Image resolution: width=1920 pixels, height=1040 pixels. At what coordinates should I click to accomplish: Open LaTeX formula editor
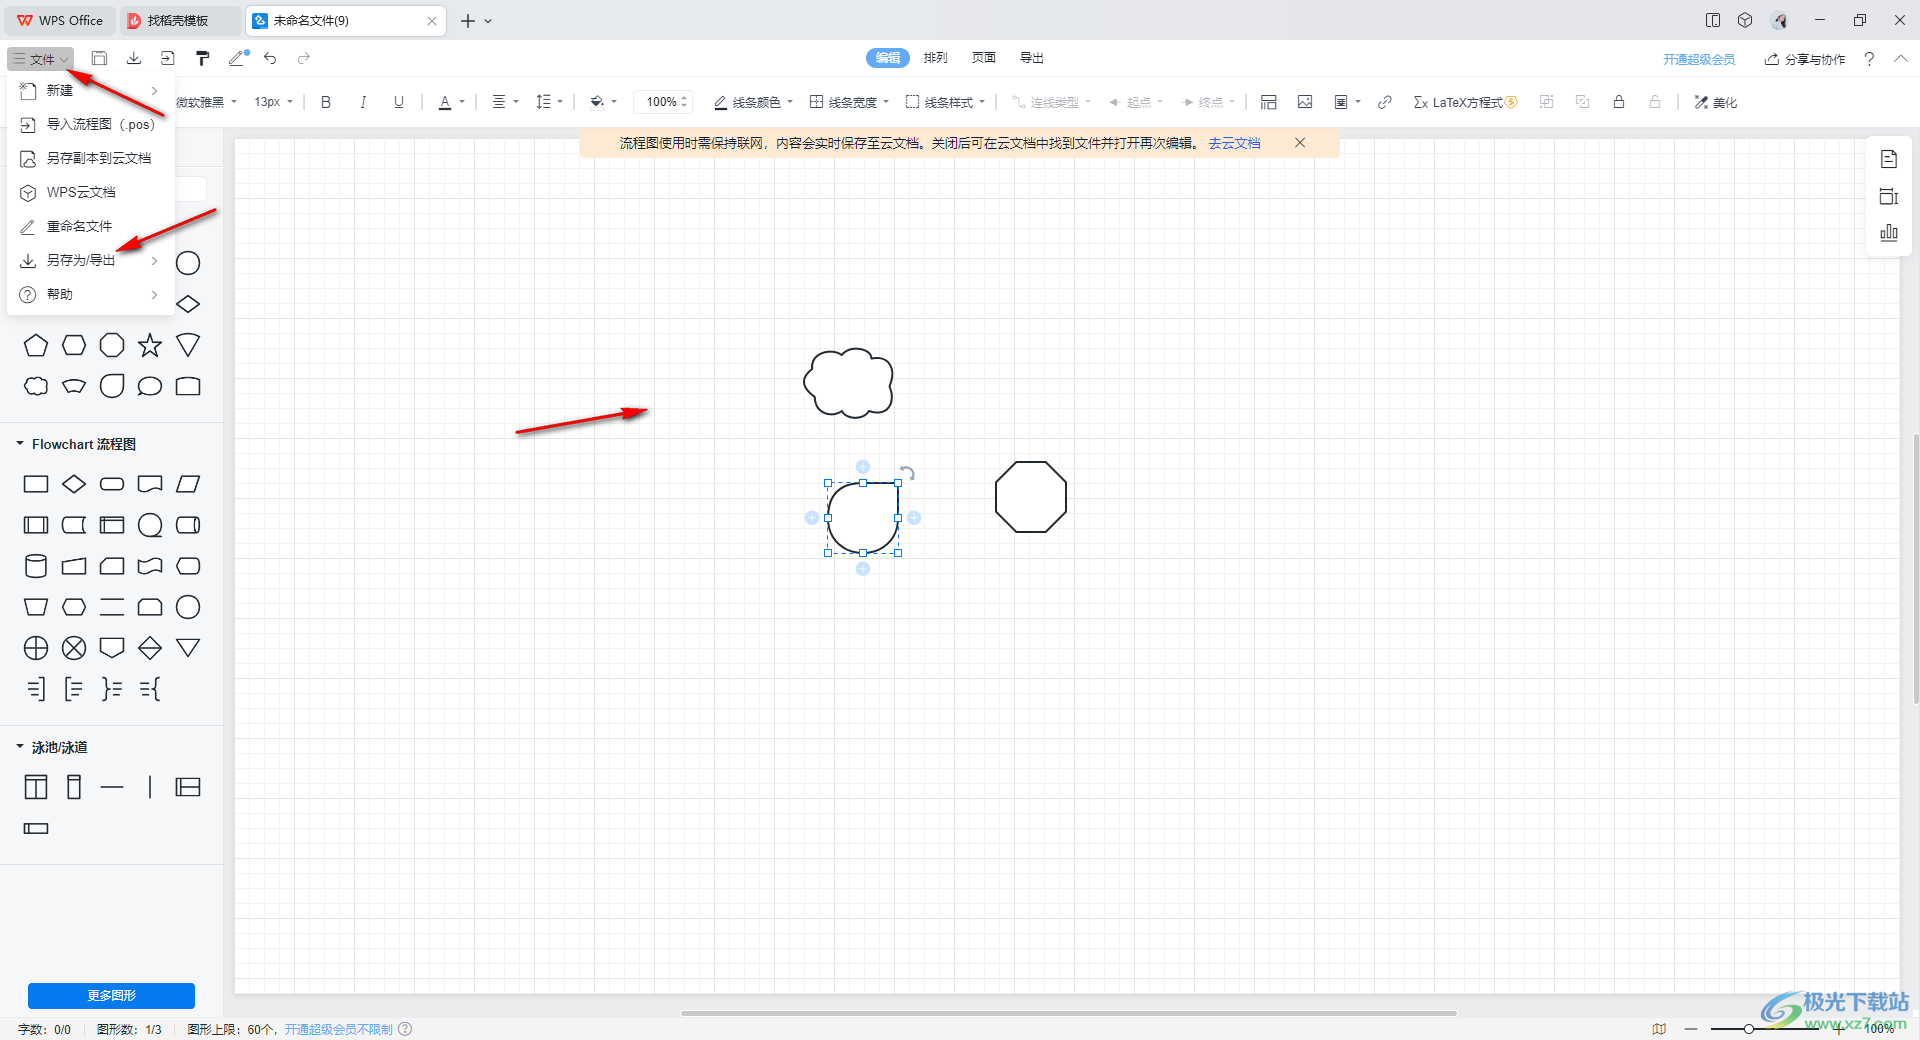(1465, 102)
